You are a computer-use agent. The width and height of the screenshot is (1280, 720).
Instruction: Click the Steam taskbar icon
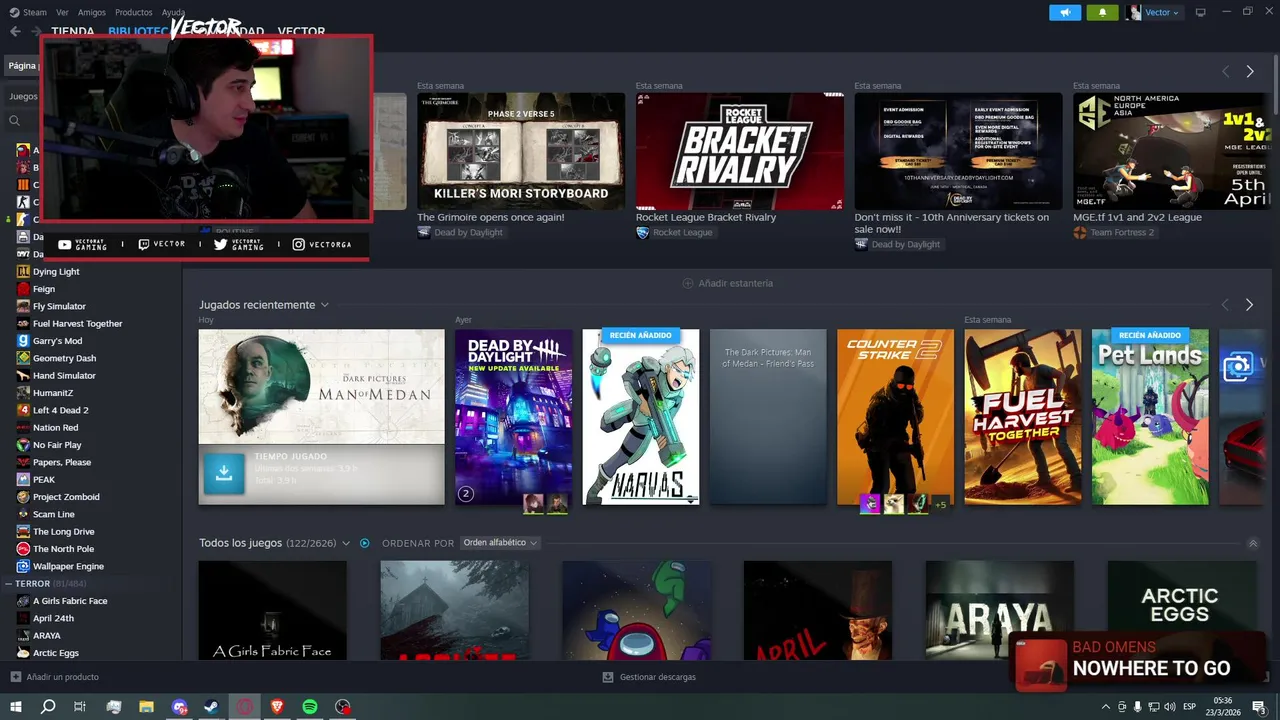click(x=212, y=707)
